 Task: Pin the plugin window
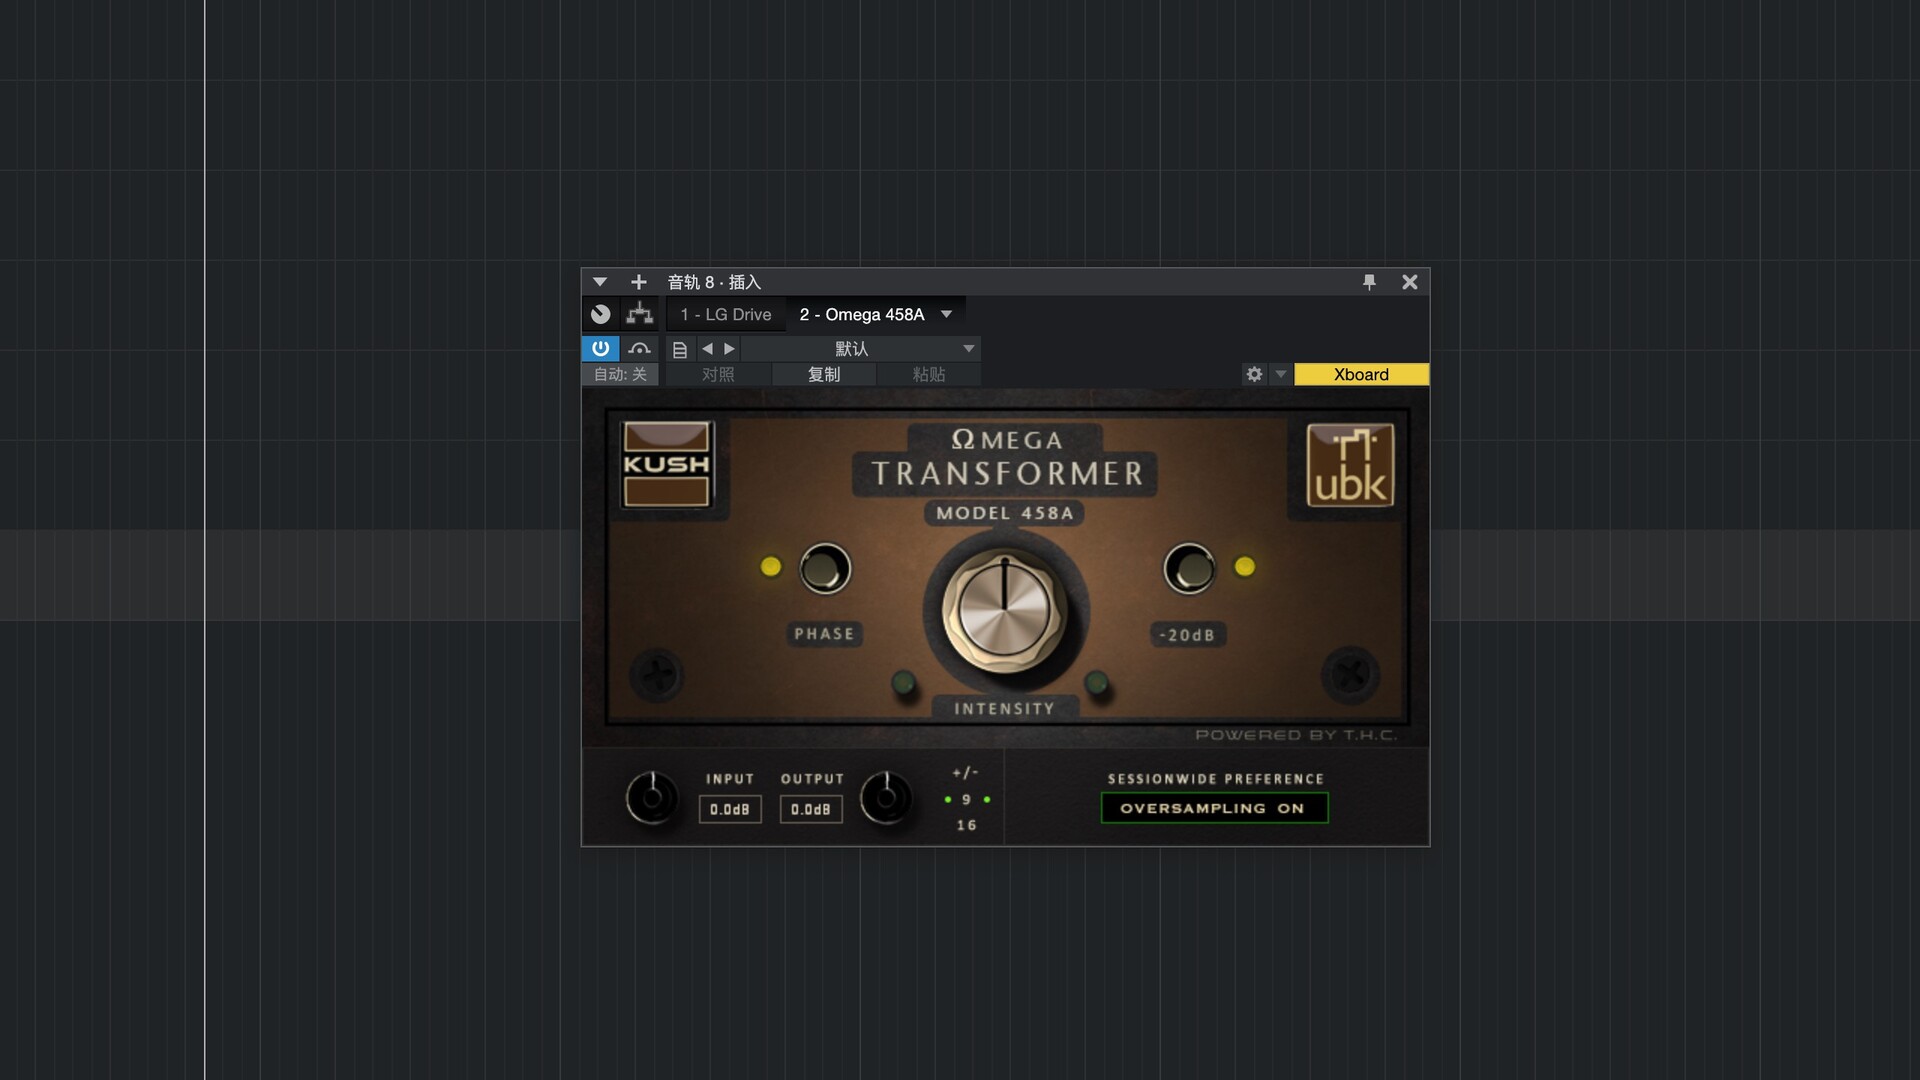coord(1369,282)
